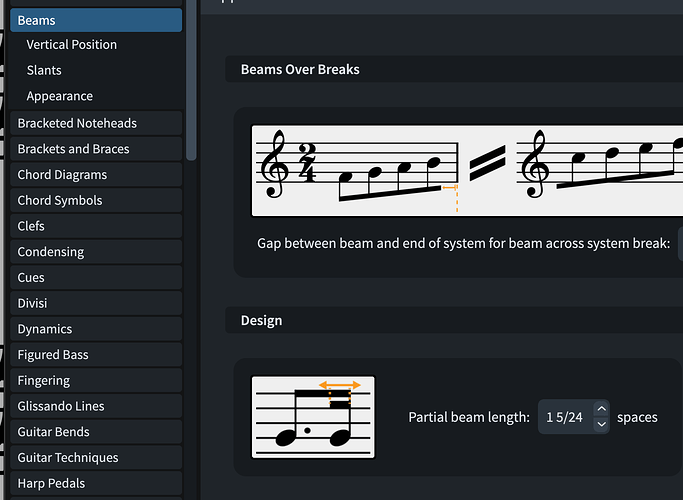Screen dimensions: 683x500
Task: Go to the Slants subsection
Action: point(44,71)
